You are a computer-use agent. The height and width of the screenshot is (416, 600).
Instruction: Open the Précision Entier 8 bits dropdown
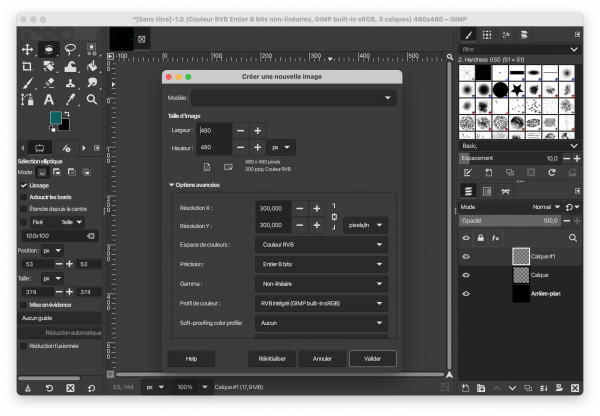tap(321, 264)
